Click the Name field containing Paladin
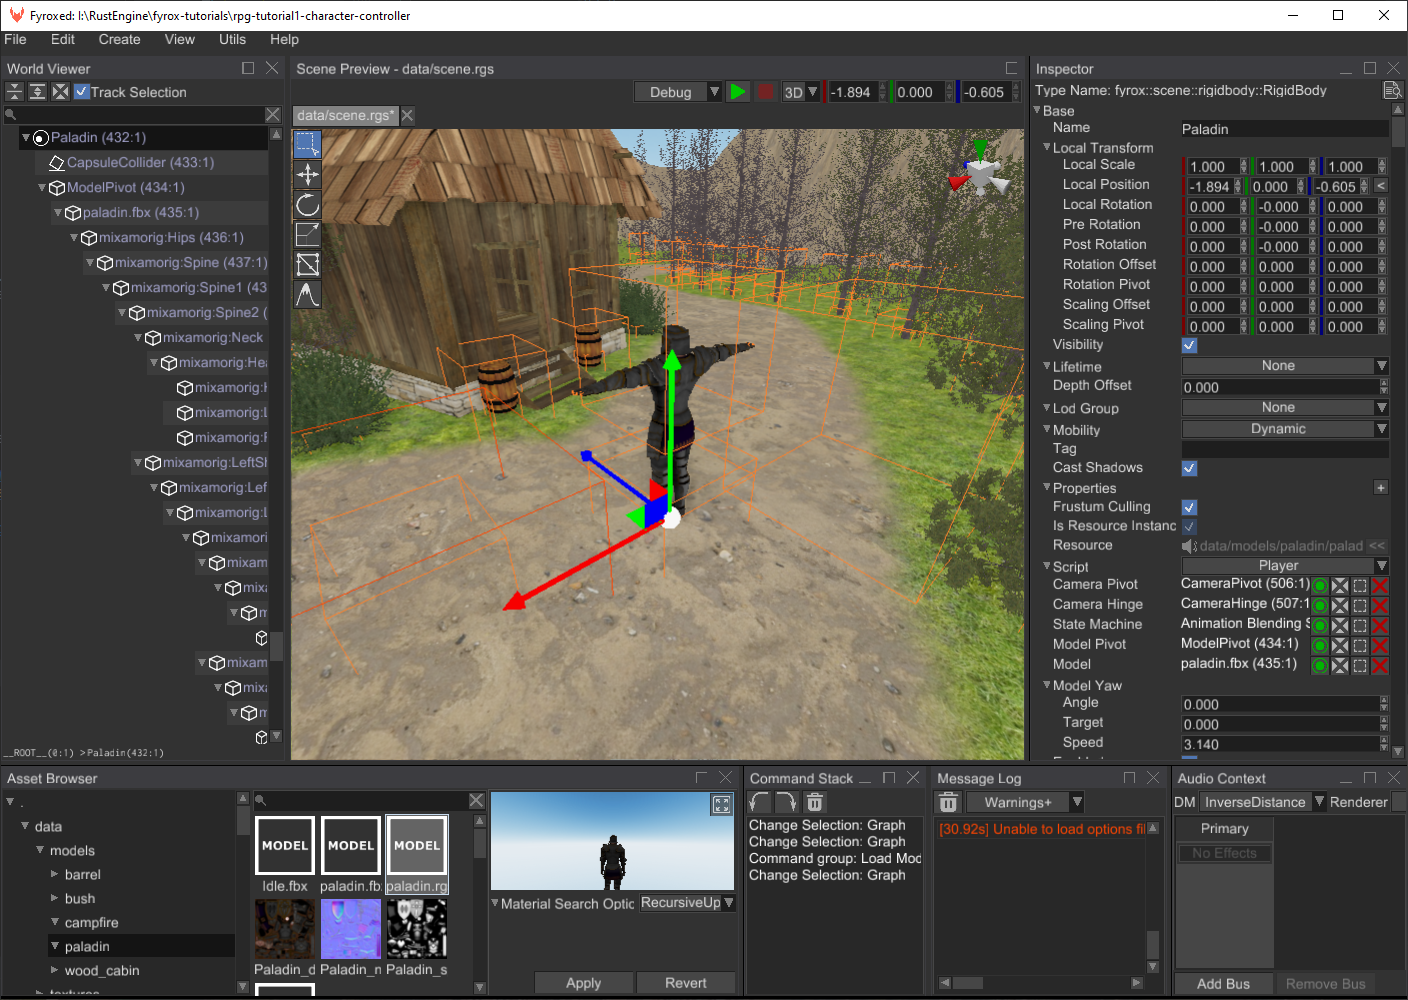1408x1000 pixels. click(1285, 129)
